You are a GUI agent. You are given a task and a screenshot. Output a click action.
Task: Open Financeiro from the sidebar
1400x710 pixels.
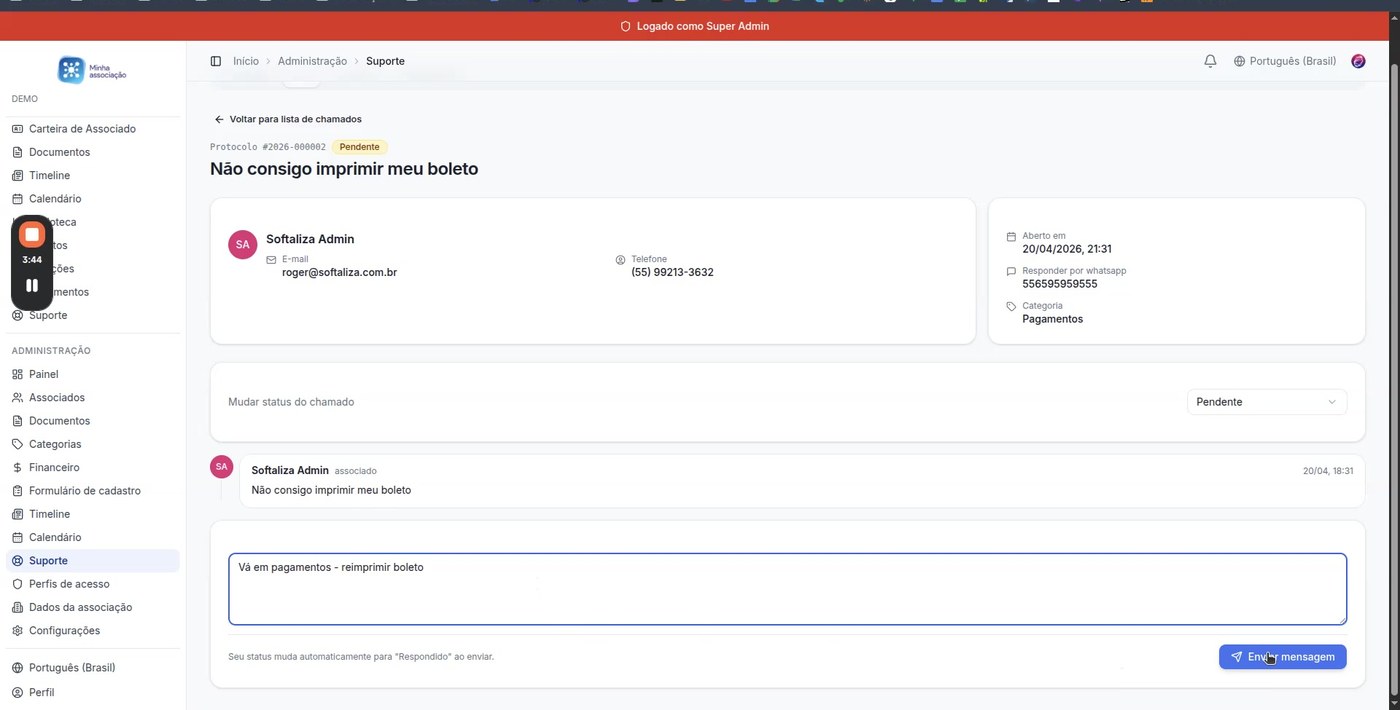pos(54,467)
